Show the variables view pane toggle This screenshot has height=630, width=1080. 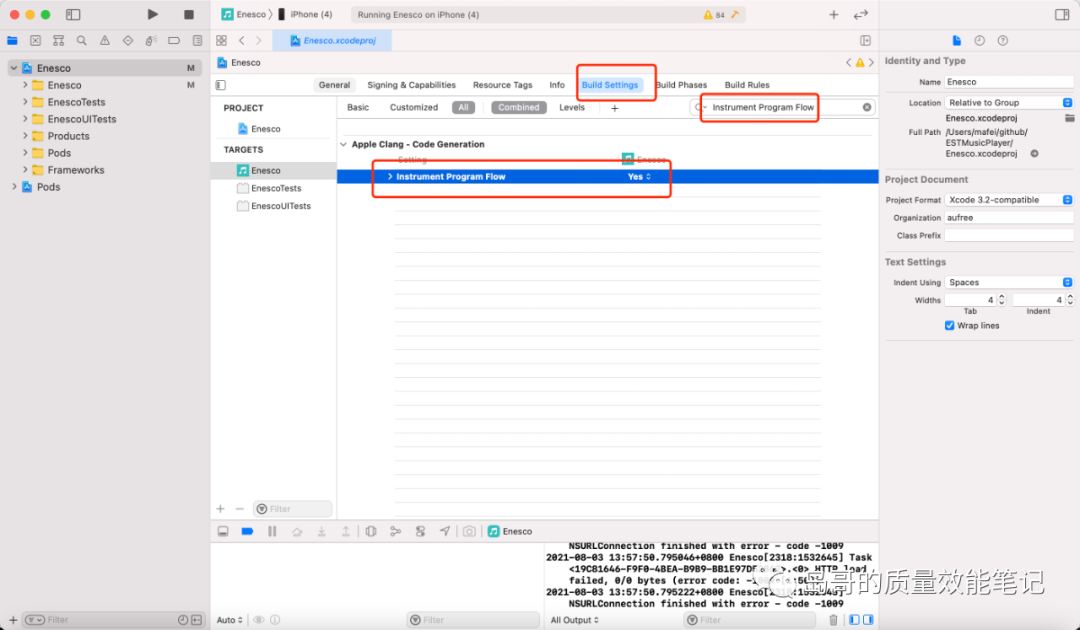[x=854, y=620]
